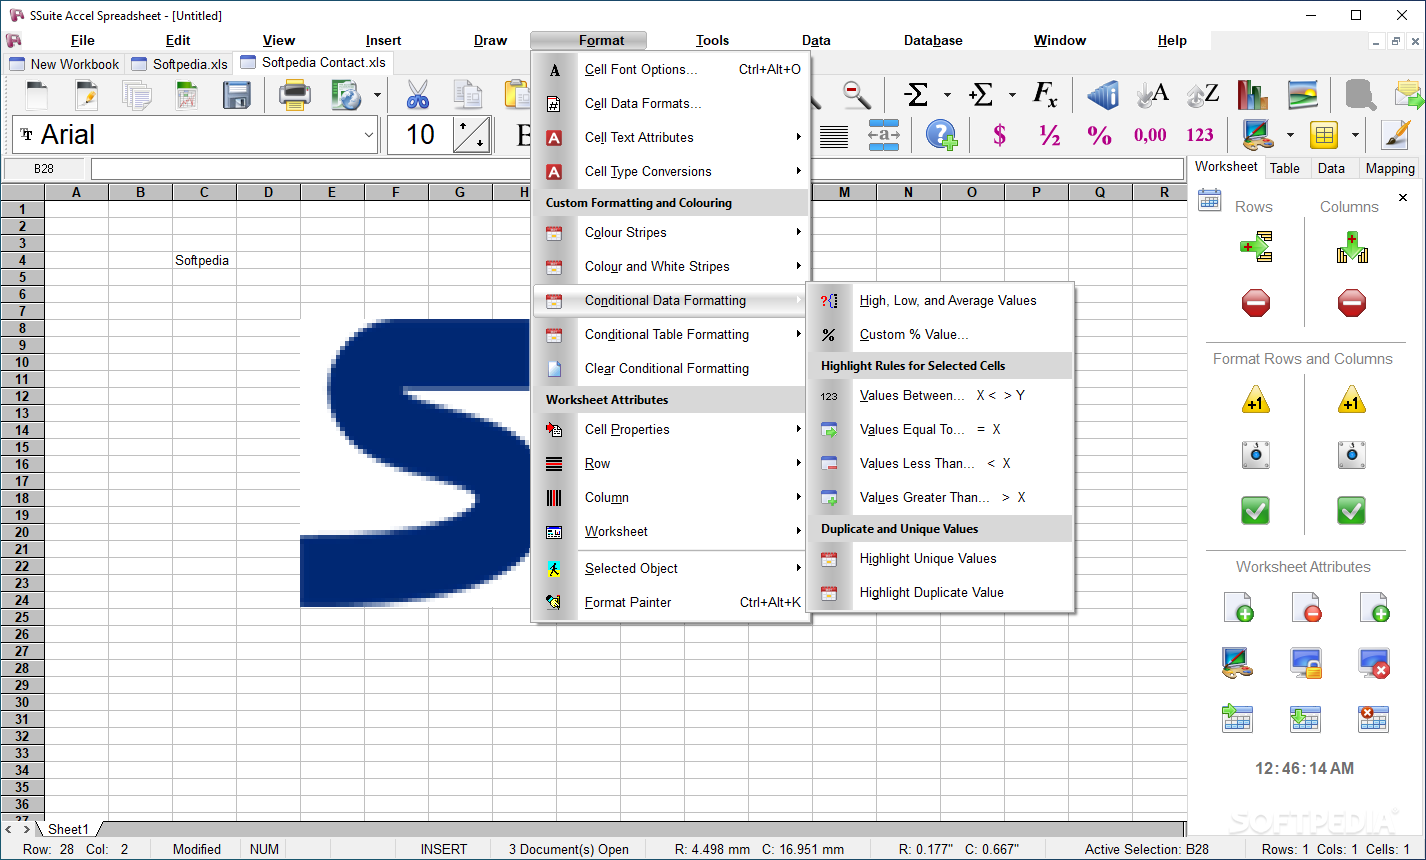Screen dimensions: 1426x860
Task: Switch to New Workbook tab
Action: pyautogui.click(x=64, y=64)
